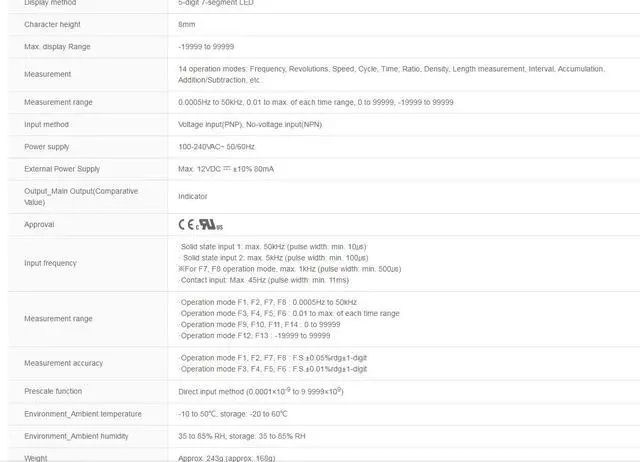Click the Environment_Ambient temperature label
640x462 pixels.
[83, 414]
